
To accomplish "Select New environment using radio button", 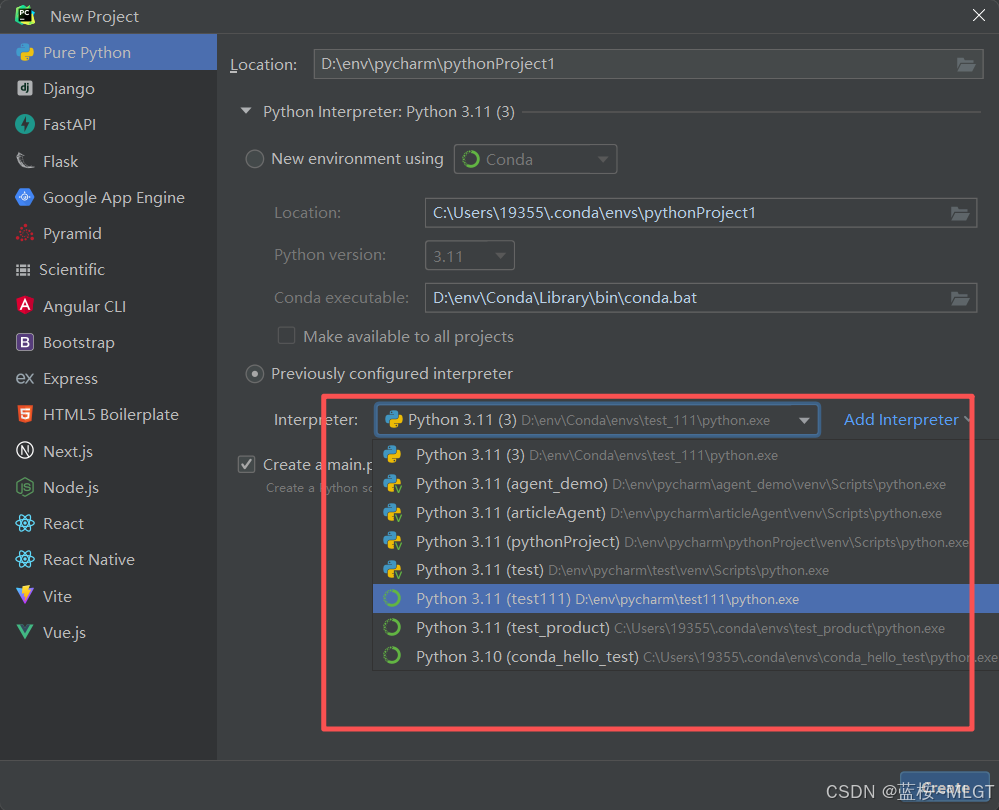I will pos(255,159).
